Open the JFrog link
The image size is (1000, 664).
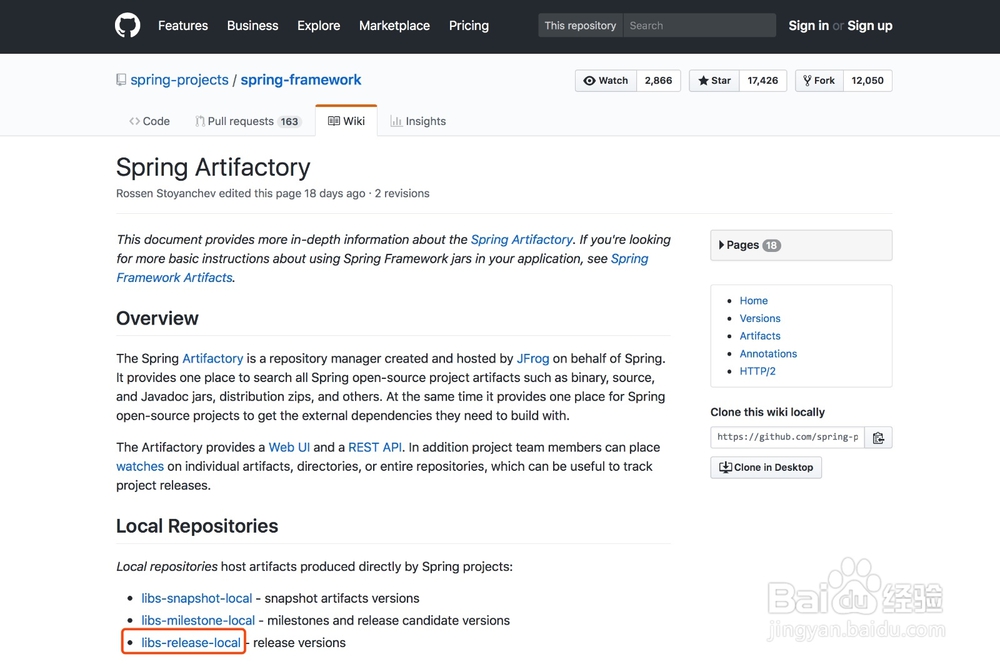pos(533,358)
